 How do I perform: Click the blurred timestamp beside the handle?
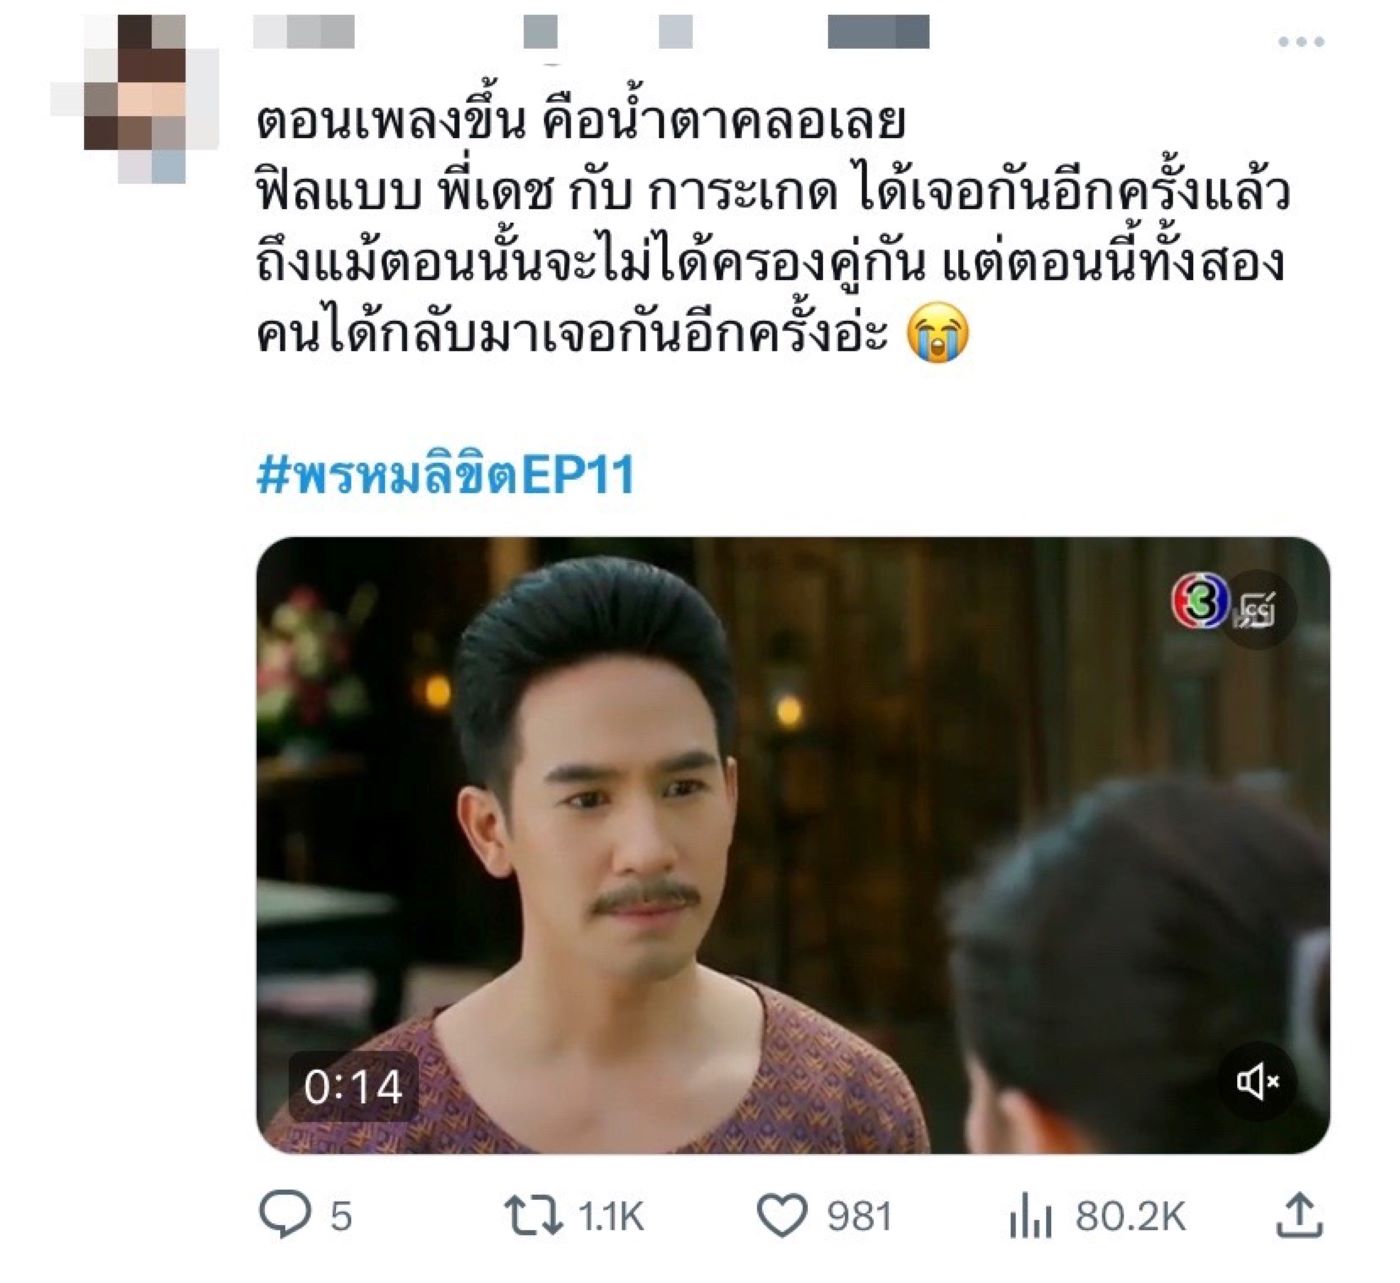point(878,32)
